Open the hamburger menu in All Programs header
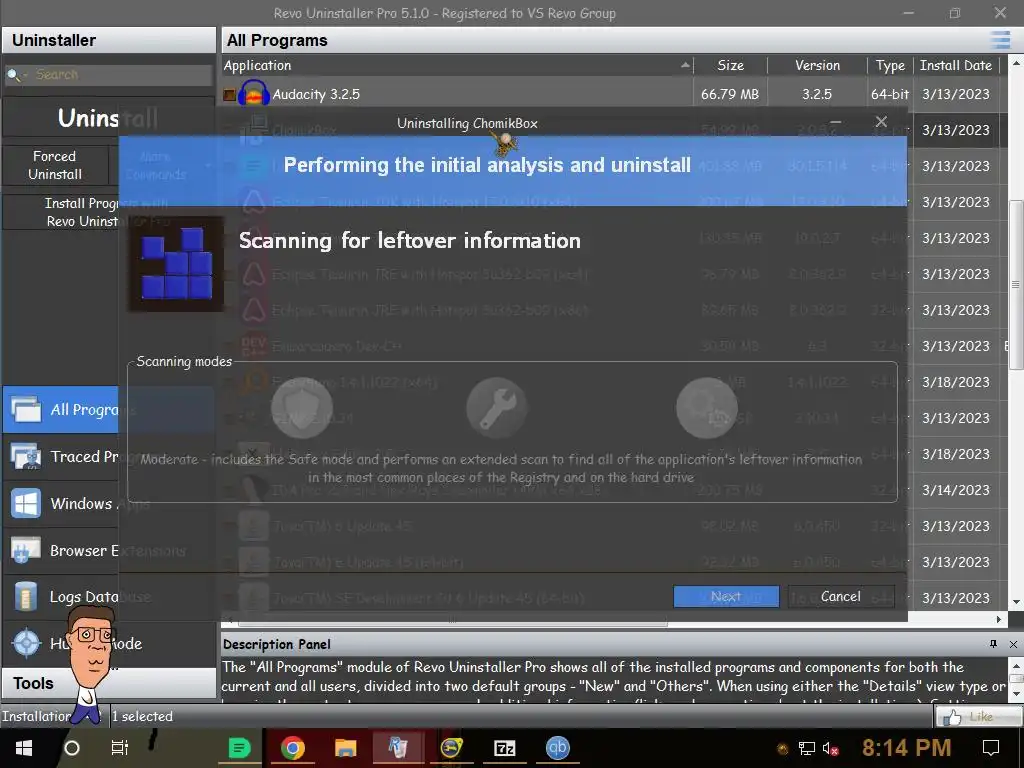 (x=1000, y=40)
